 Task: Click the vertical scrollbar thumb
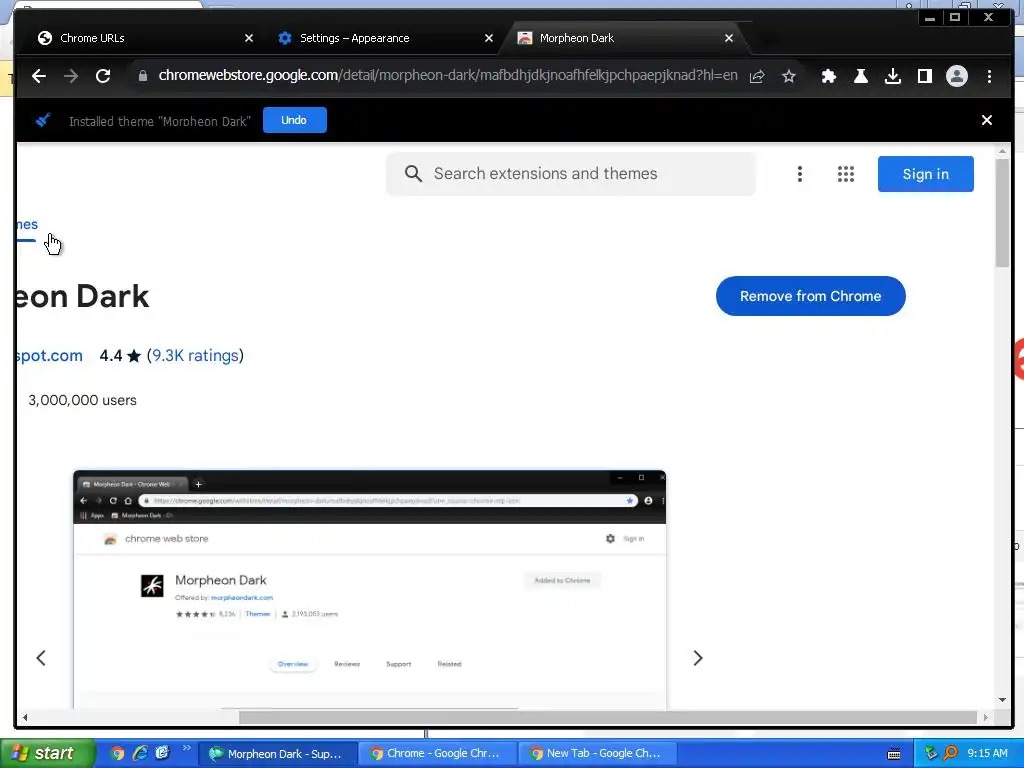pos(1002,212)
